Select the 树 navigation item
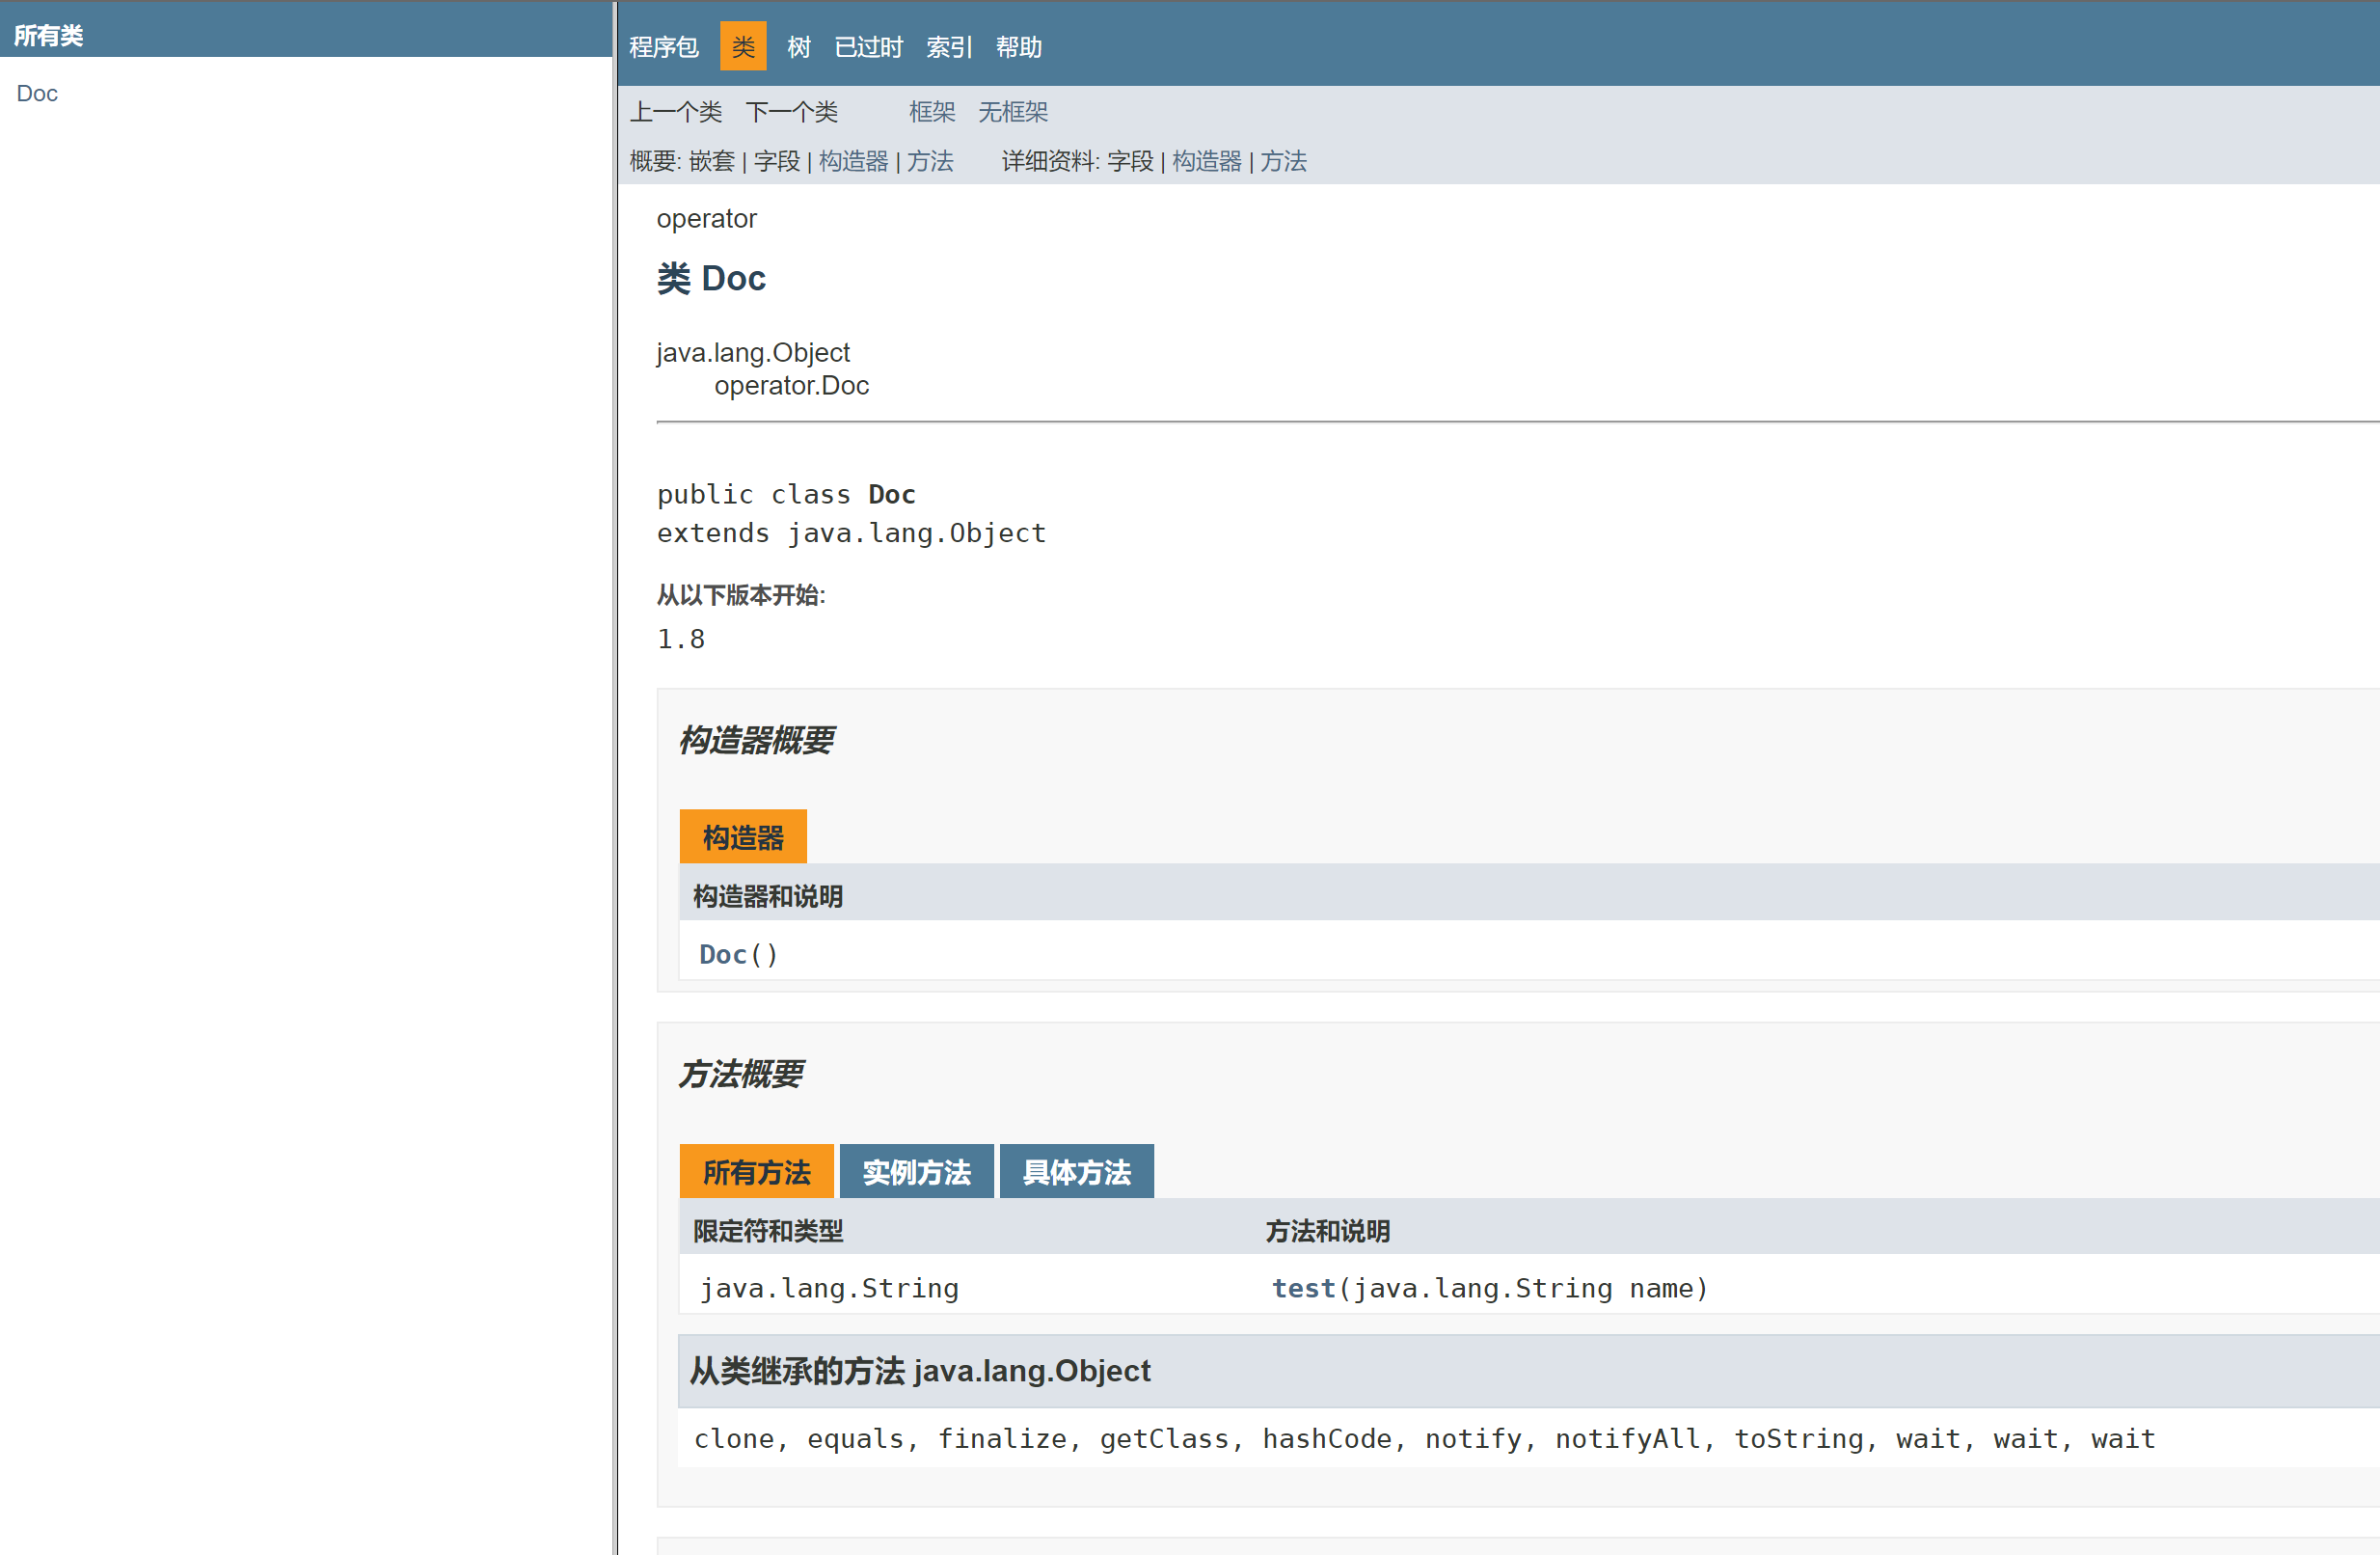Screen dimensions: 2380x1555 click(x=798, y=47)
